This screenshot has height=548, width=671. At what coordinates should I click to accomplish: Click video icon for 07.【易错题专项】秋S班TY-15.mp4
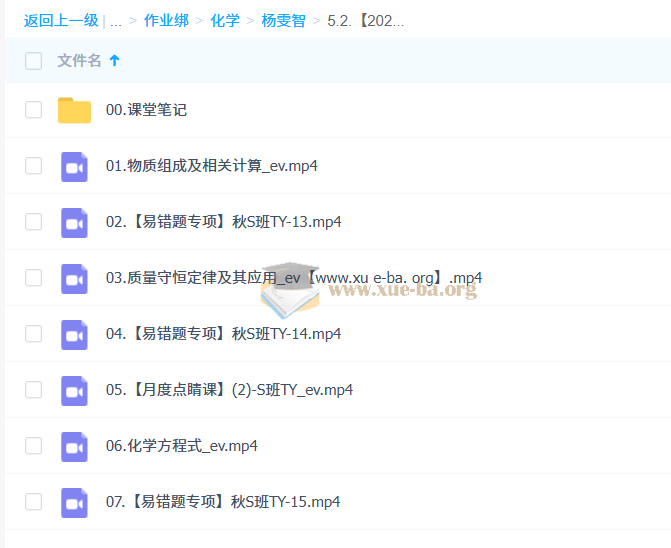pyautogui.click(x=74, y=502)
